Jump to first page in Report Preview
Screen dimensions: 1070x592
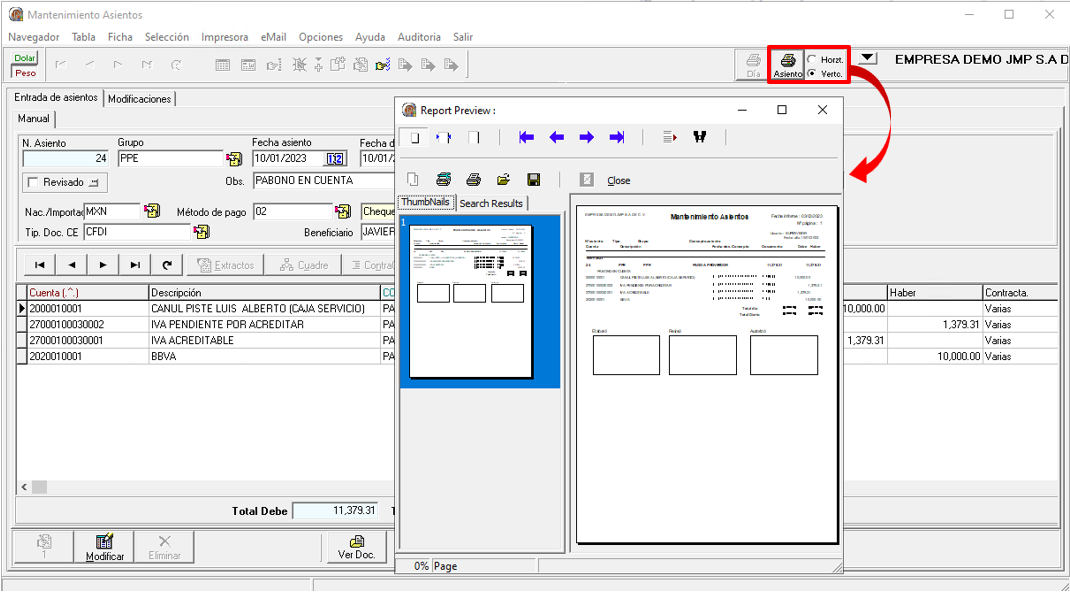[526, 137]
